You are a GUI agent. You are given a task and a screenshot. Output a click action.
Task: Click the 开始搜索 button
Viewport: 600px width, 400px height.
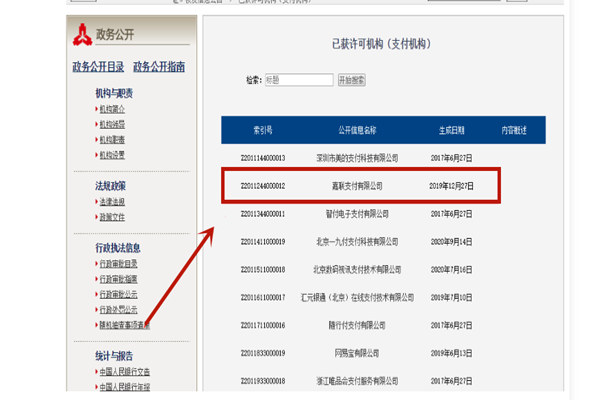351,80
